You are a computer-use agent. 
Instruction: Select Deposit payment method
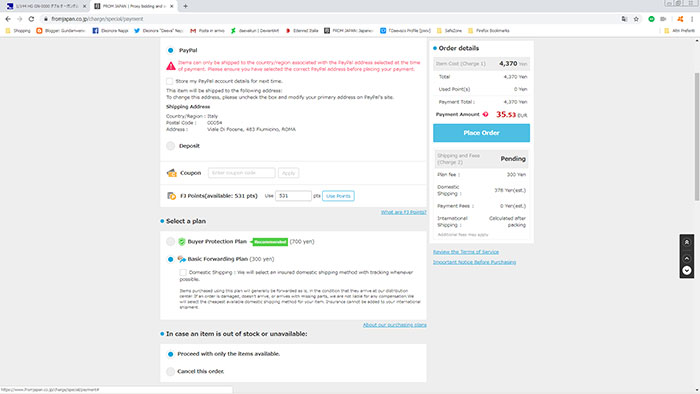171,146
